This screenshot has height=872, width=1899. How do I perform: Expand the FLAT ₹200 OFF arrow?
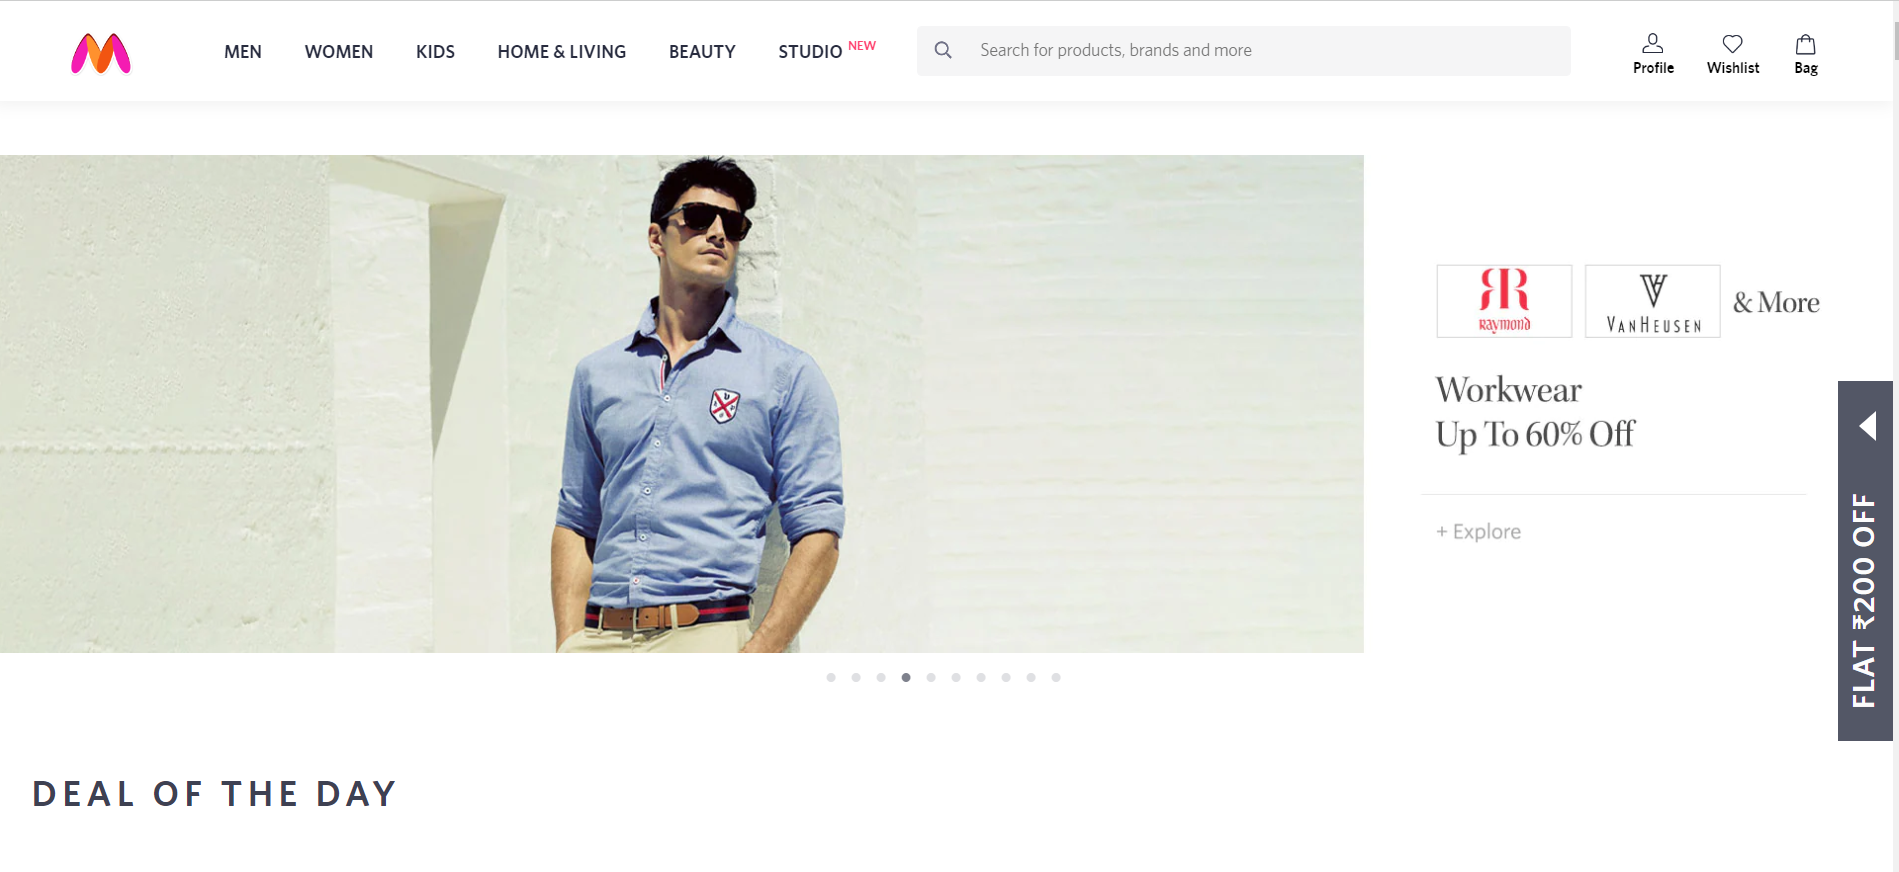tap(1866, 426)
